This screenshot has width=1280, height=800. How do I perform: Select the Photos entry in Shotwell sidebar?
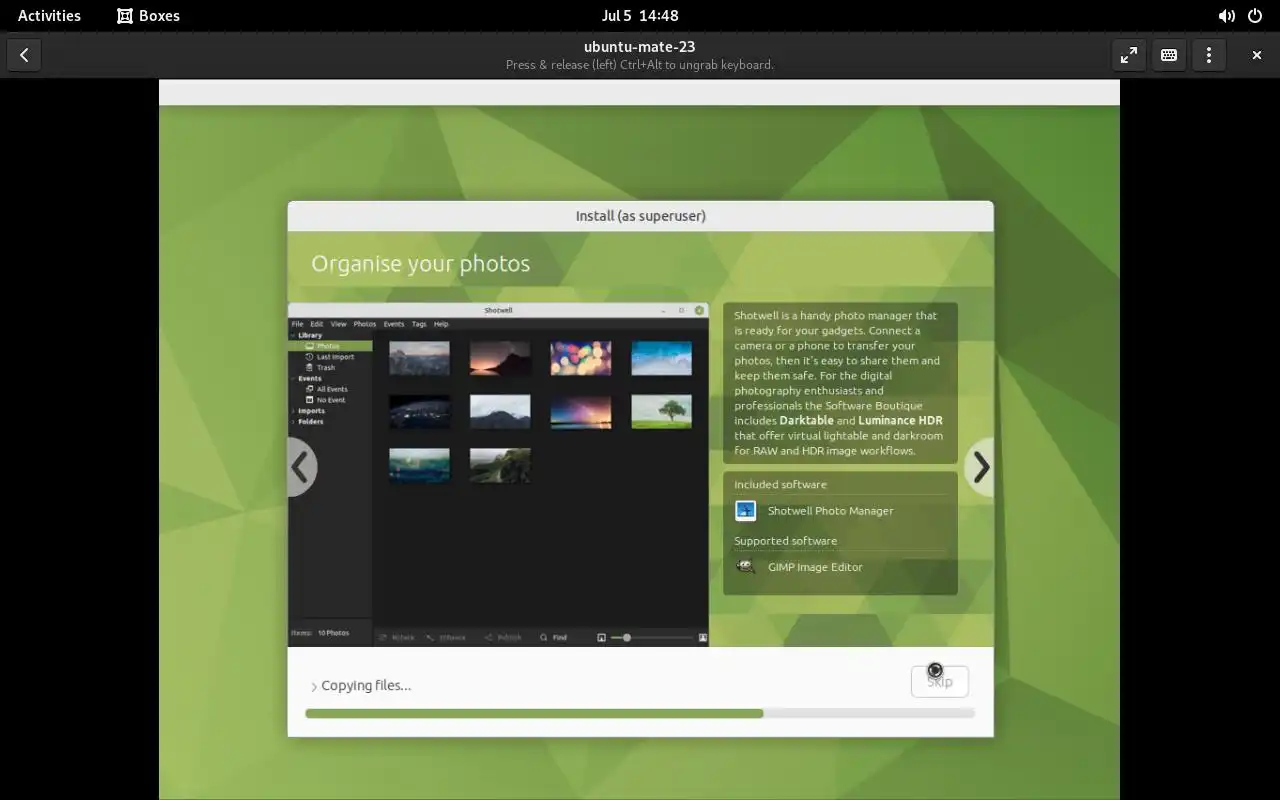coord(331,346)
